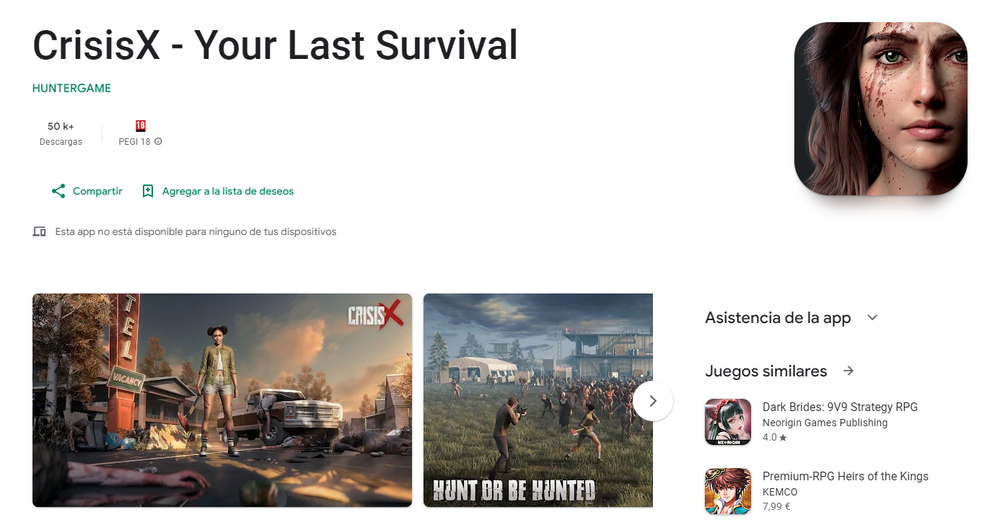Open Juegos similares with the arrow

tap(848, 371)
